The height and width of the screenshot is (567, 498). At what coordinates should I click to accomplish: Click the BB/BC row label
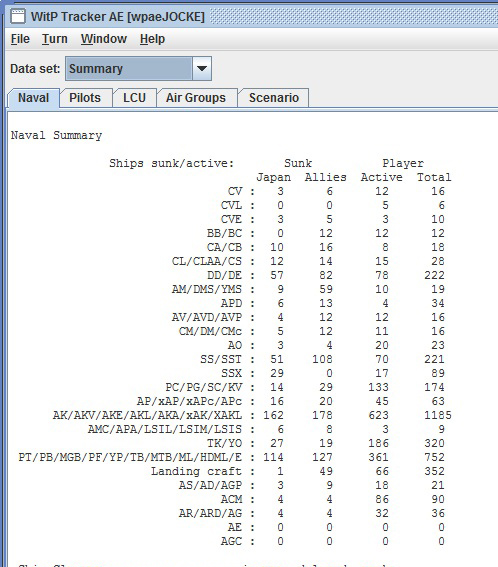click(x=224, y=233)
